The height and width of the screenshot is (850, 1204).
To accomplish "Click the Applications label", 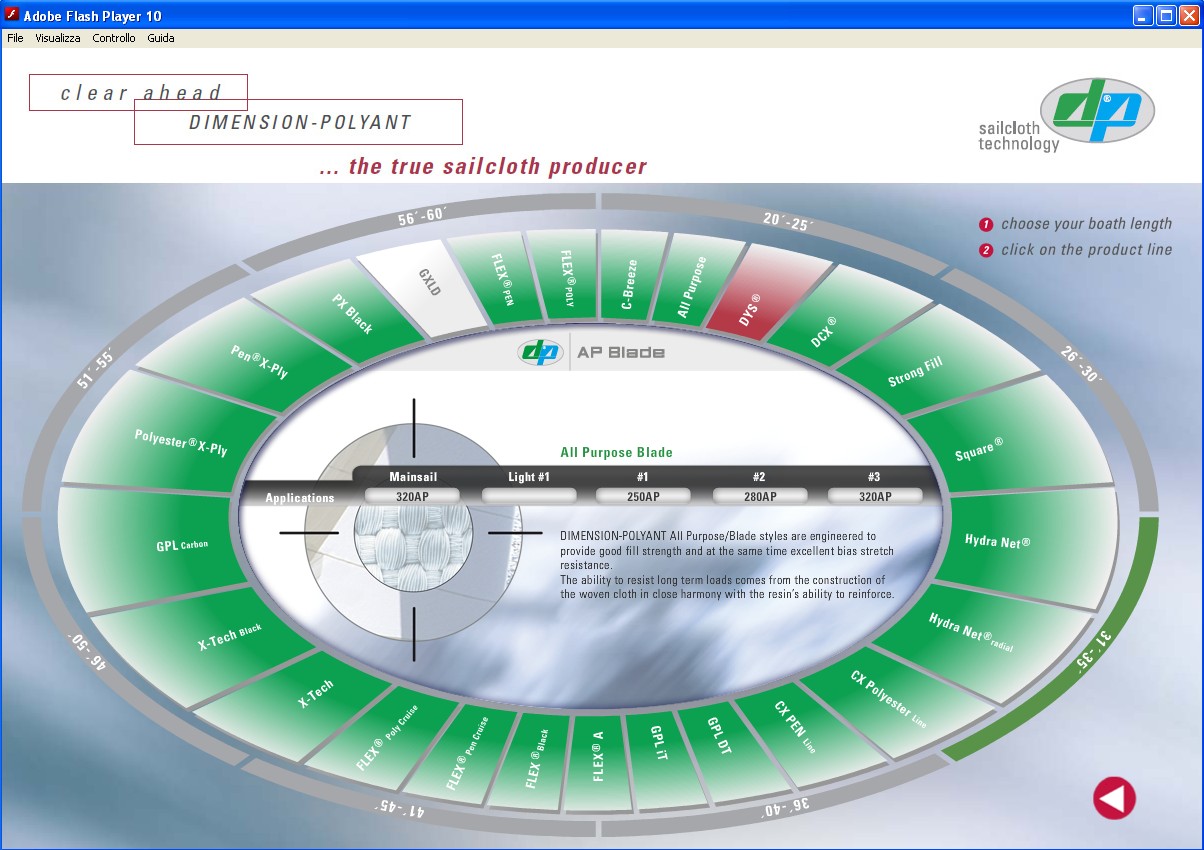I will (300, 497).
